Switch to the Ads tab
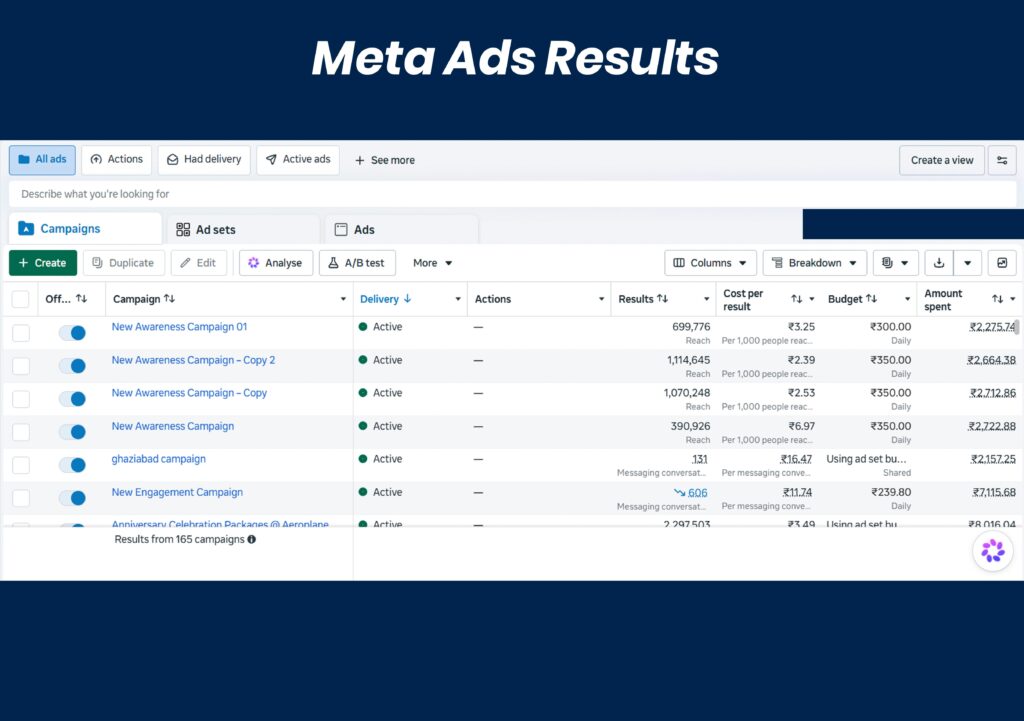The width and height of the screenshot is (1024, 721). coord(402,229)
